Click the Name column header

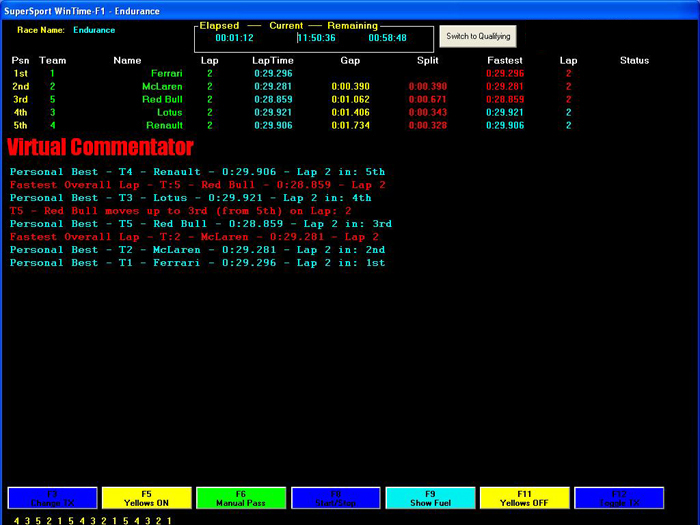[x=127, y=60]
